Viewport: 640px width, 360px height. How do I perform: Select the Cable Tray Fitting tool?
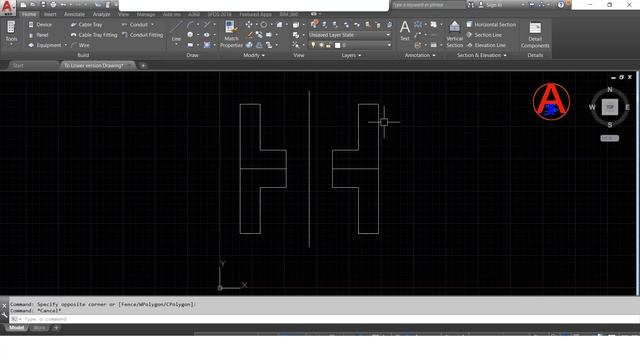pyautogui.click(x=94, y=35)
